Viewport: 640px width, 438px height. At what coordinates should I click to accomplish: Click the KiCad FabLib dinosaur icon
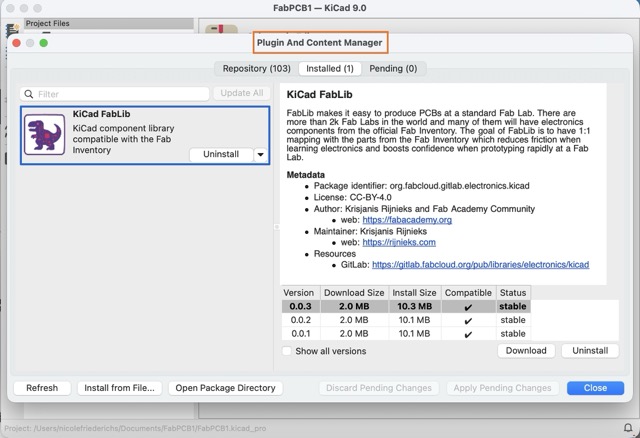coord(44,134)
